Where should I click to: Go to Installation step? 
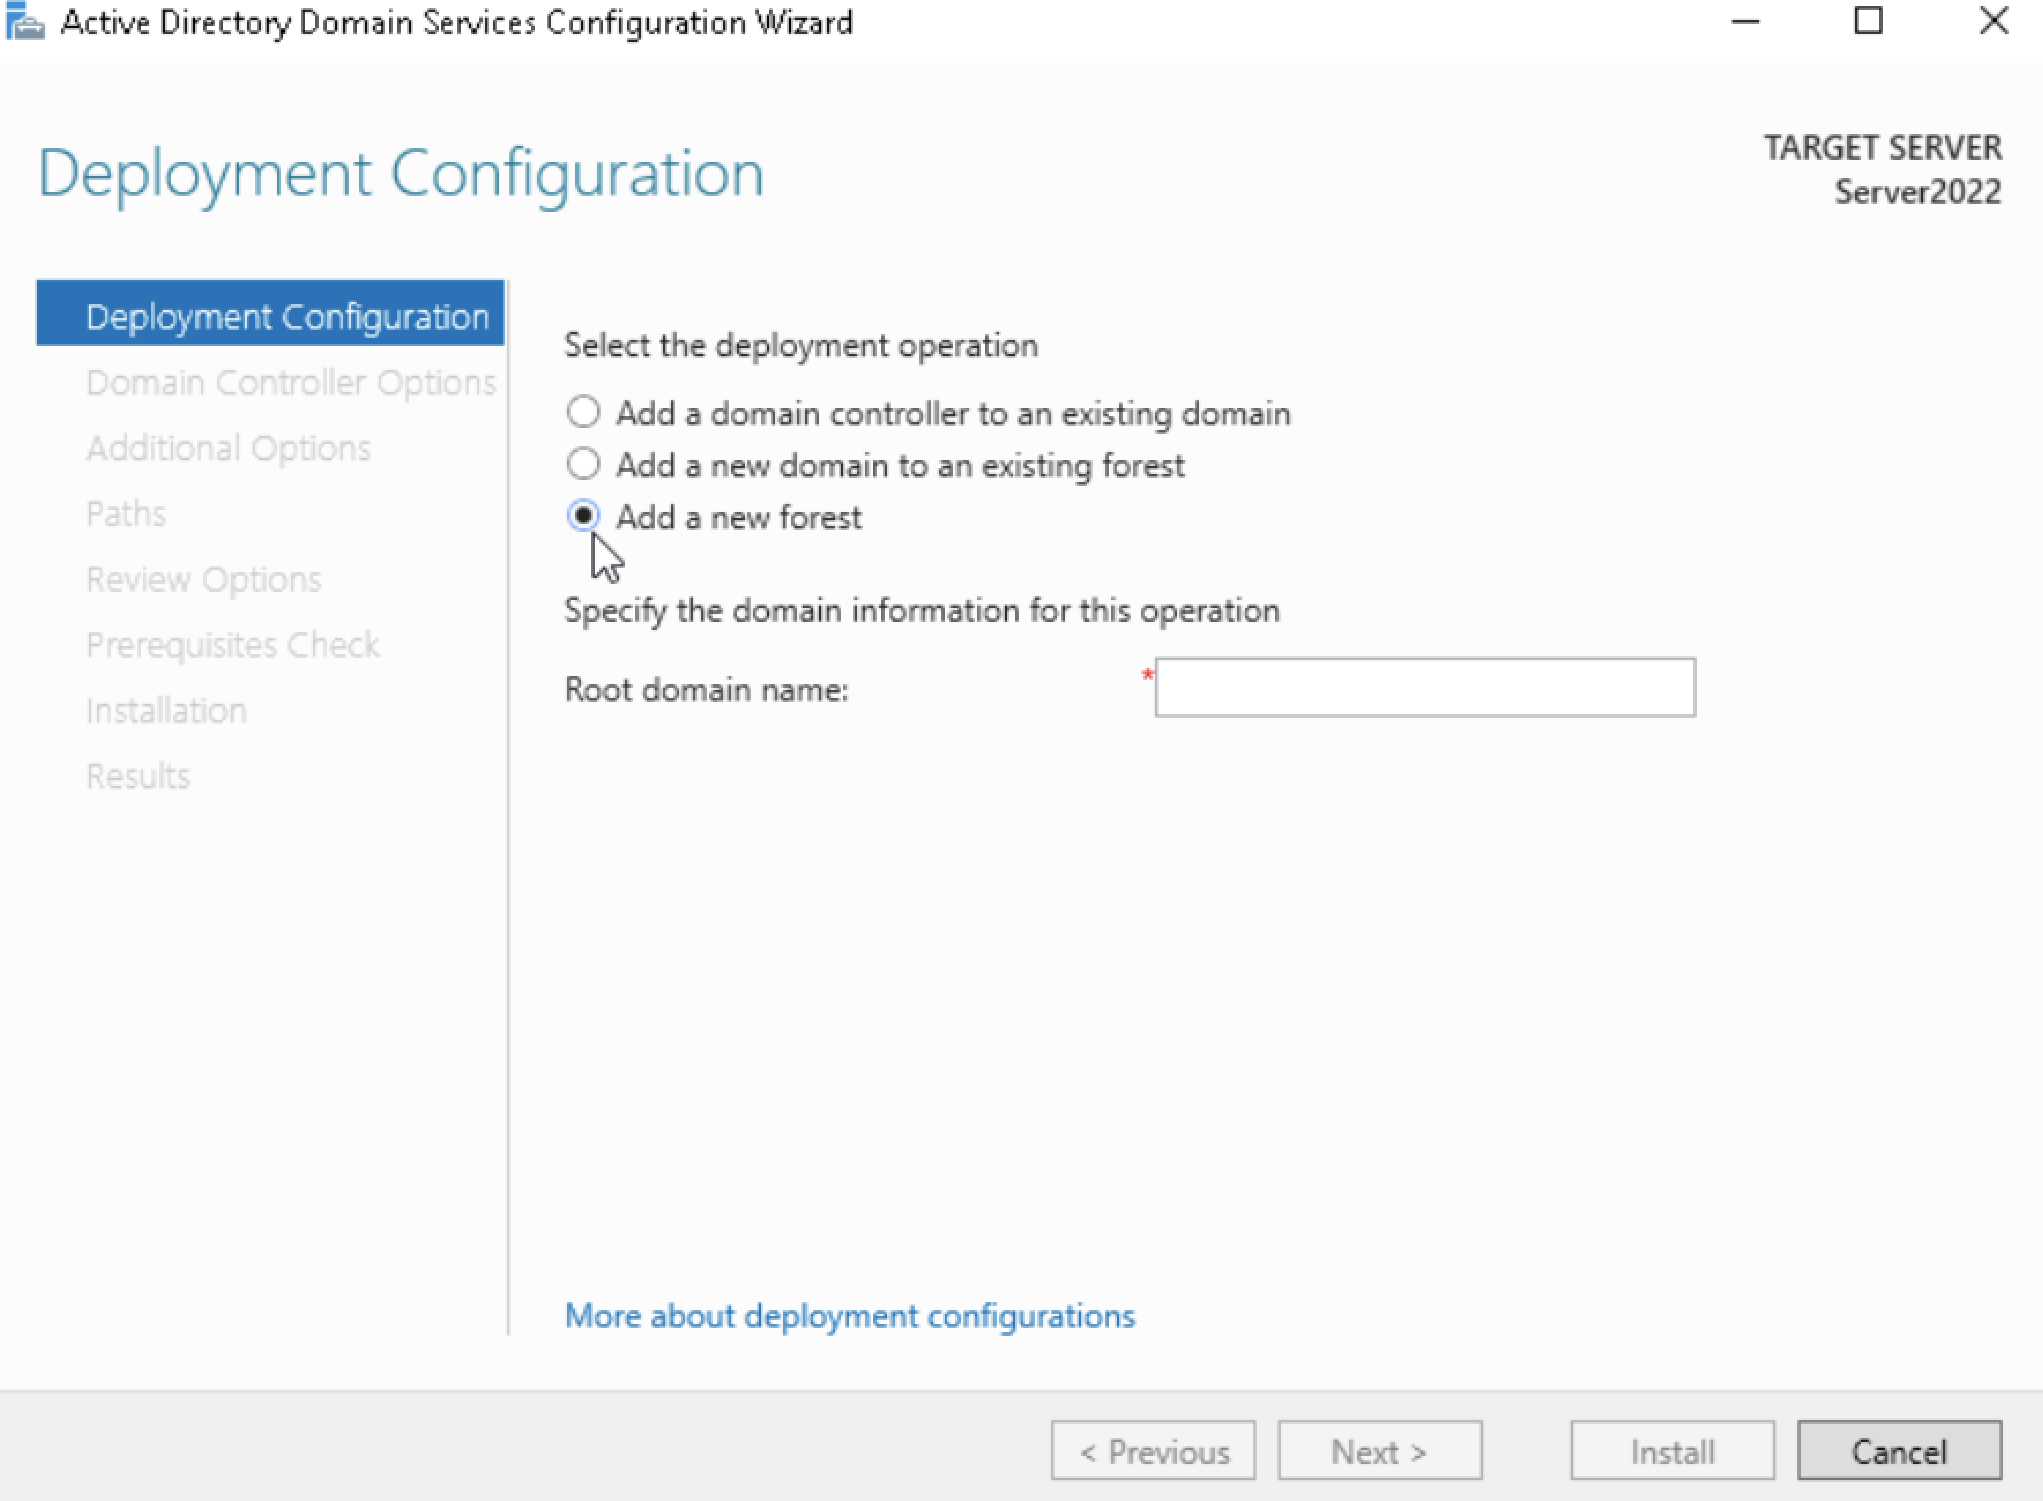point(166,711)
